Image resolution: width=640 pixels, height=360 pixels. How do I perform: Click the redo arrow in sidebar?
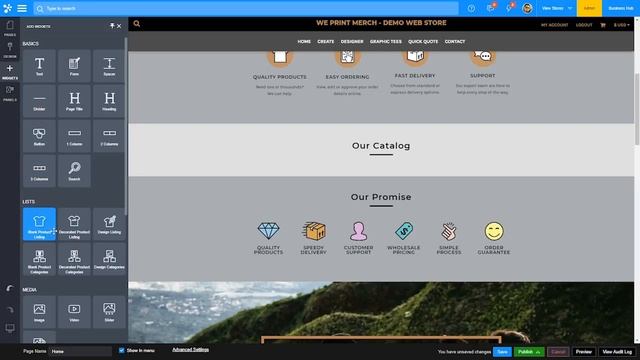(x=10, y=309)
